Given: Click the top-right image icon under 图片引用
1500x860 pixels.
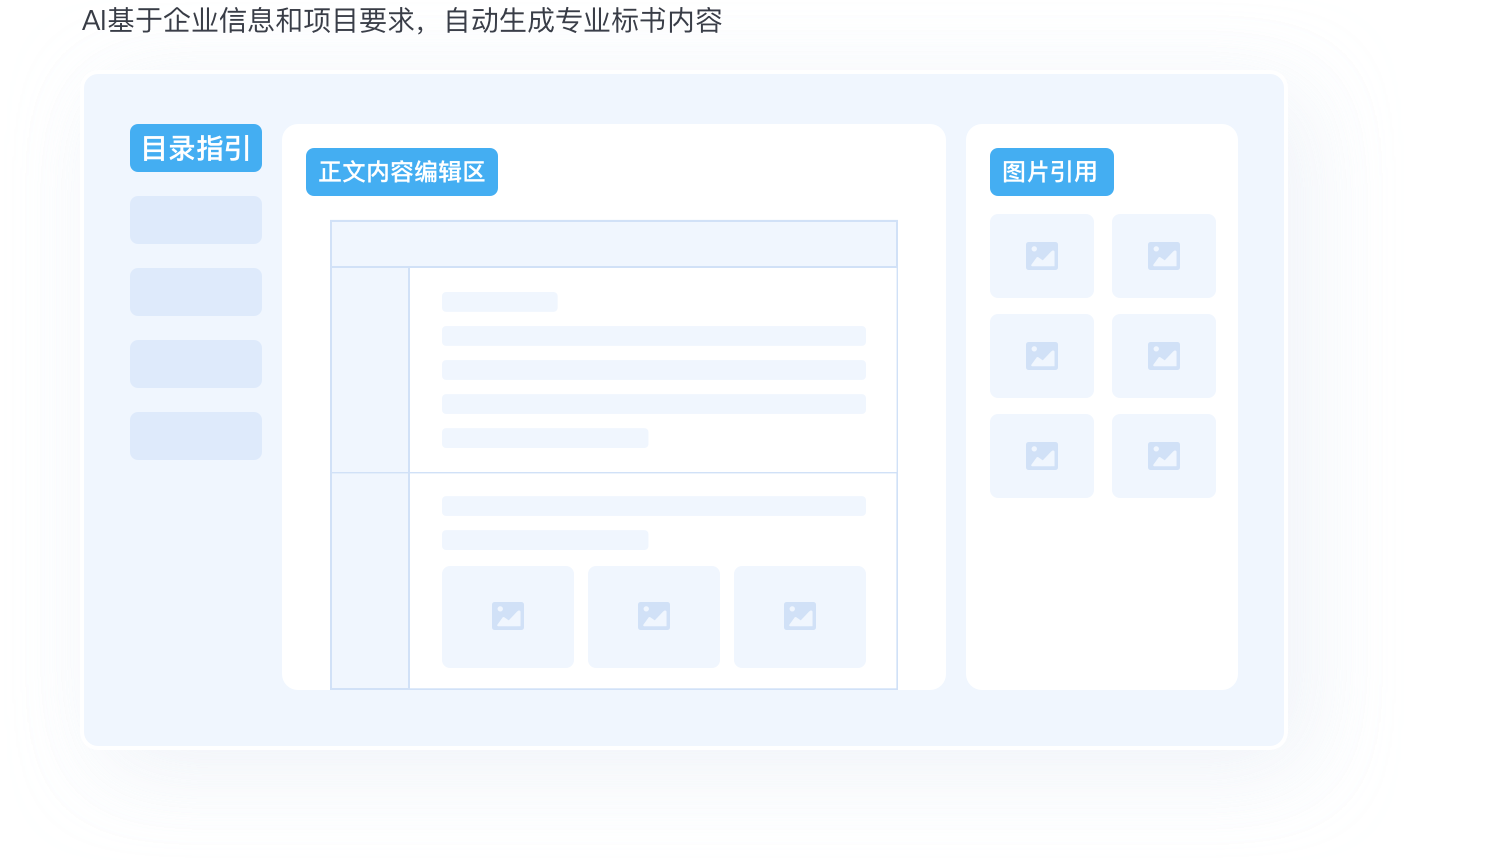Looking at the screenshot, I should point(1164,256).
